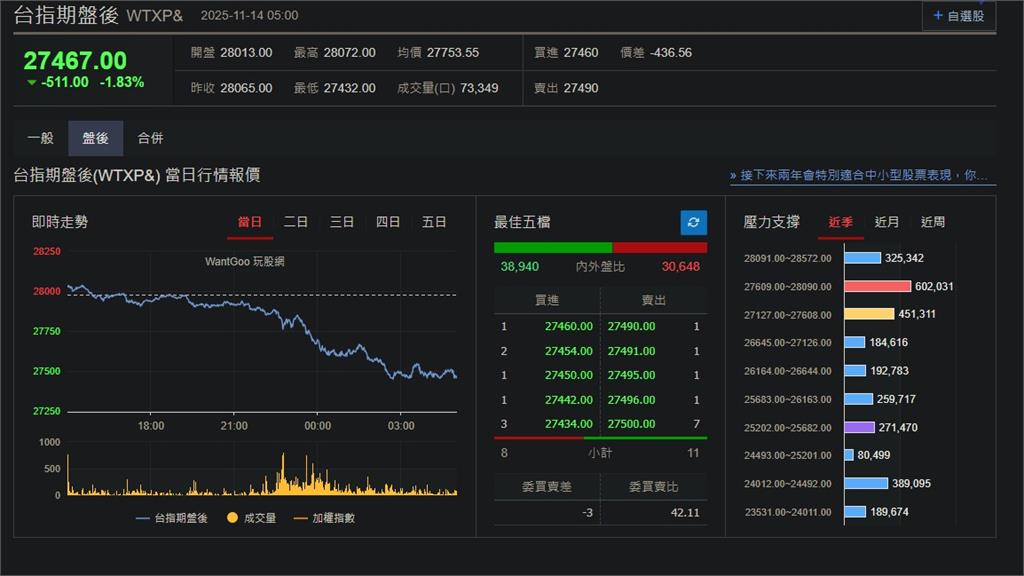The image size is (1024, 576).
Task: Open the 合併 tab
Action: point(152,137)
